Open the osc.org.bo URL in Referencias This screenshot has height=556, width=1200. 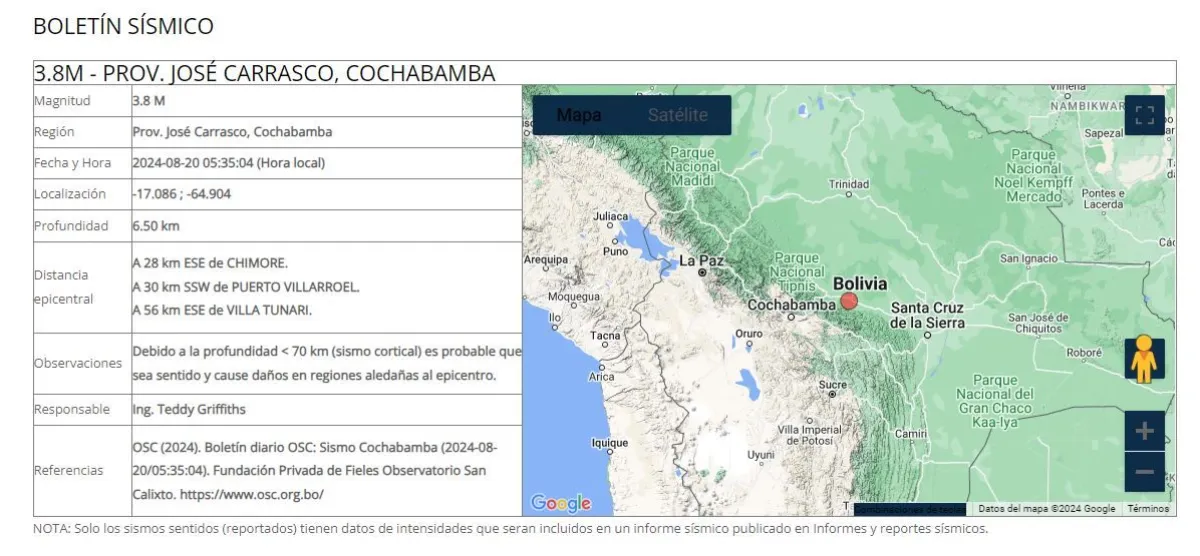(255, 494)
